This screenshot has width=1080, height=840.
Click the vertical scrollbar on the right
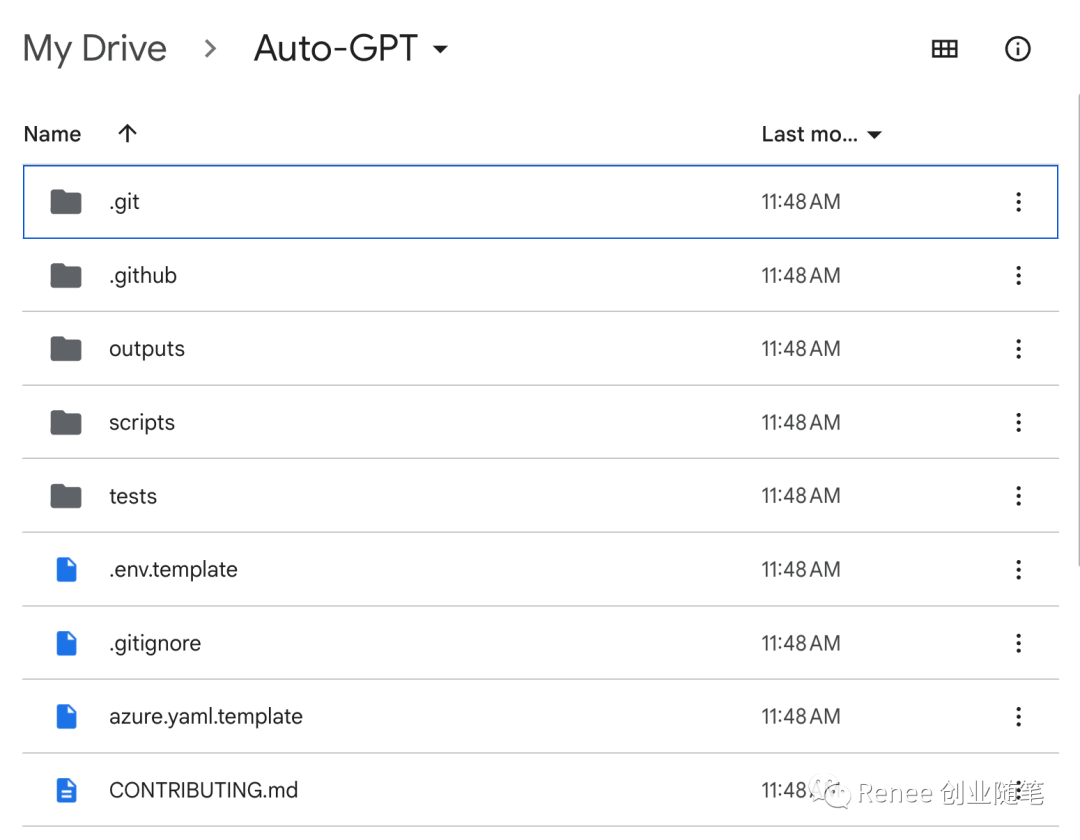(x=1077, y=330)
